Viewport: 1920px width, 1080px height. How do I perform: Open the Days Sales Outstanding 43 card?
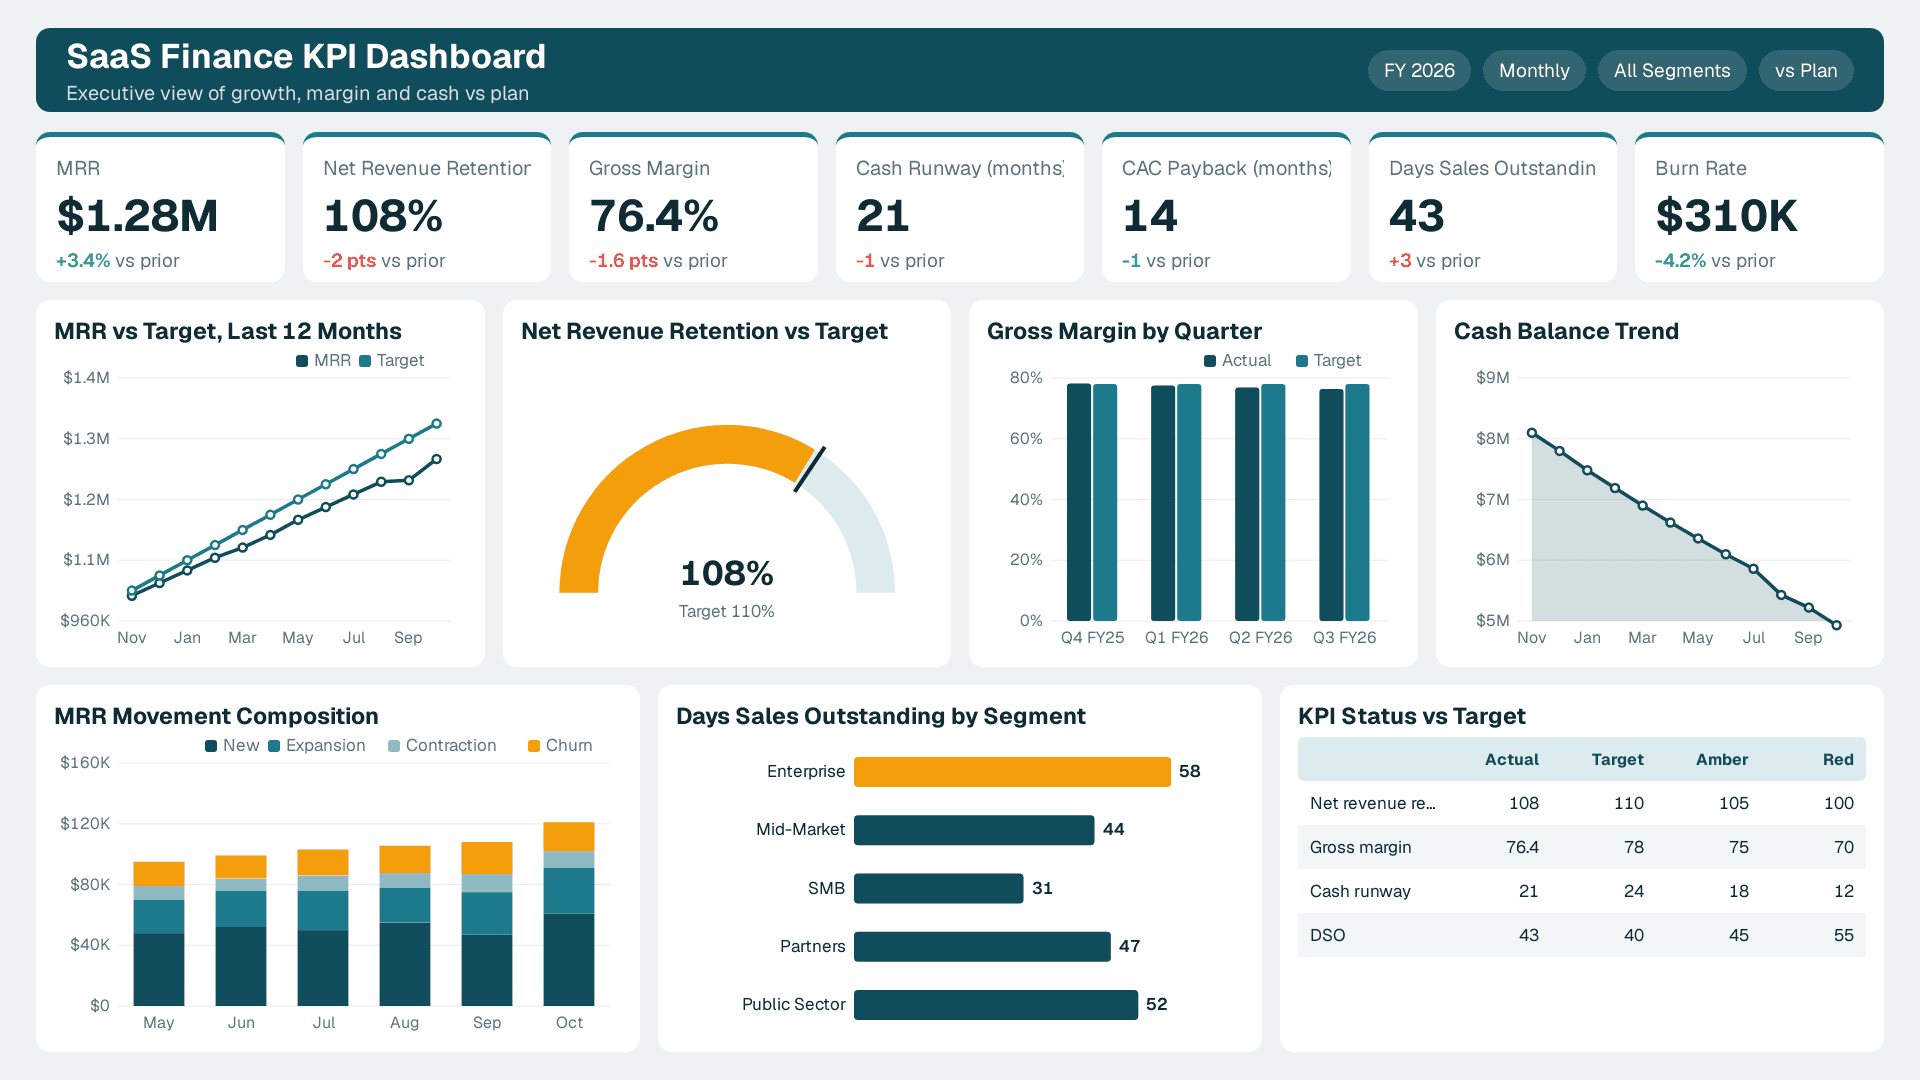1493,208
